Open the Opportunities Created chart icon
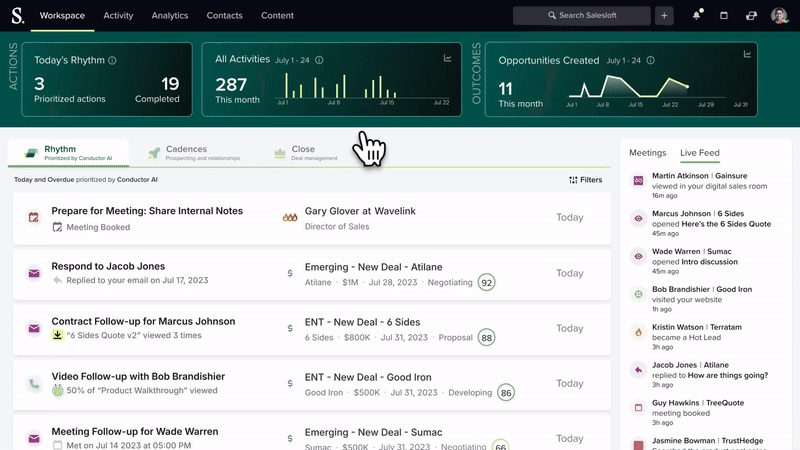Image resolution: width=800 pixels, height=450 pixels. click(x=747, y=54)
